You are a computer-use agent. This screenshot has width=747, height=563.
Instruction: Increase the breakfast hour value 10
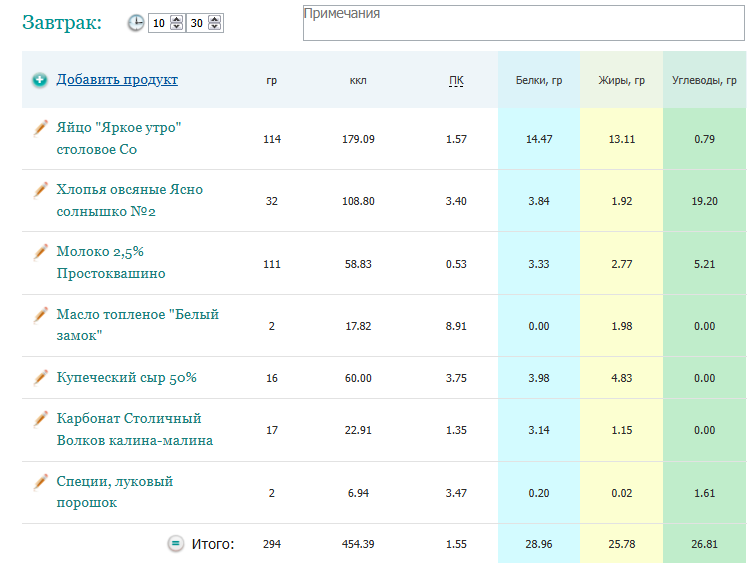[x=177, y=19]
